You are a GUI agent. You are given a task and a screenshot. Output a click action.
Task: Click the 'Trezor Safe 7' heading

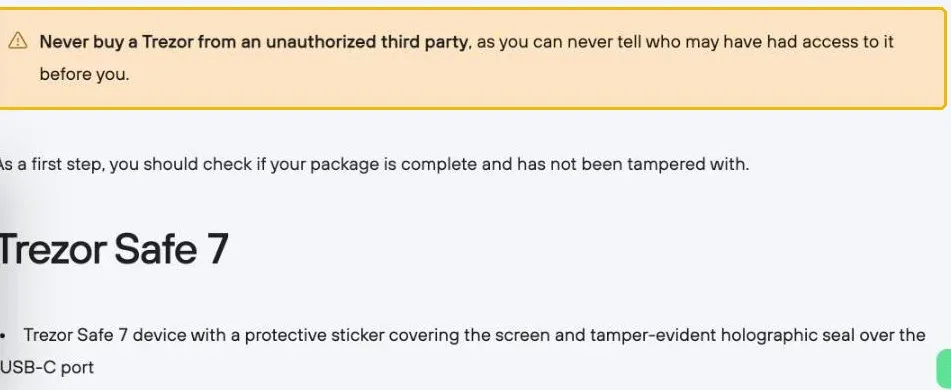(113, 249)
